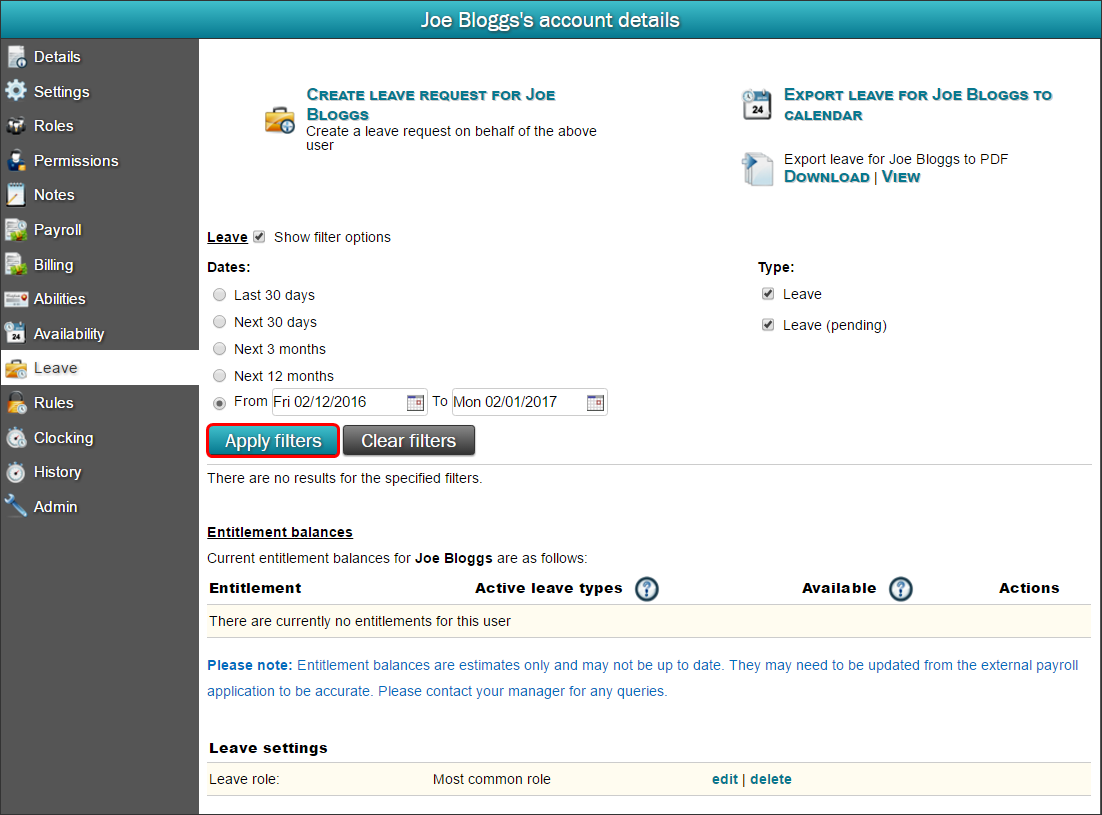
Task: Open the Rules section label
Action: (53, 403)
